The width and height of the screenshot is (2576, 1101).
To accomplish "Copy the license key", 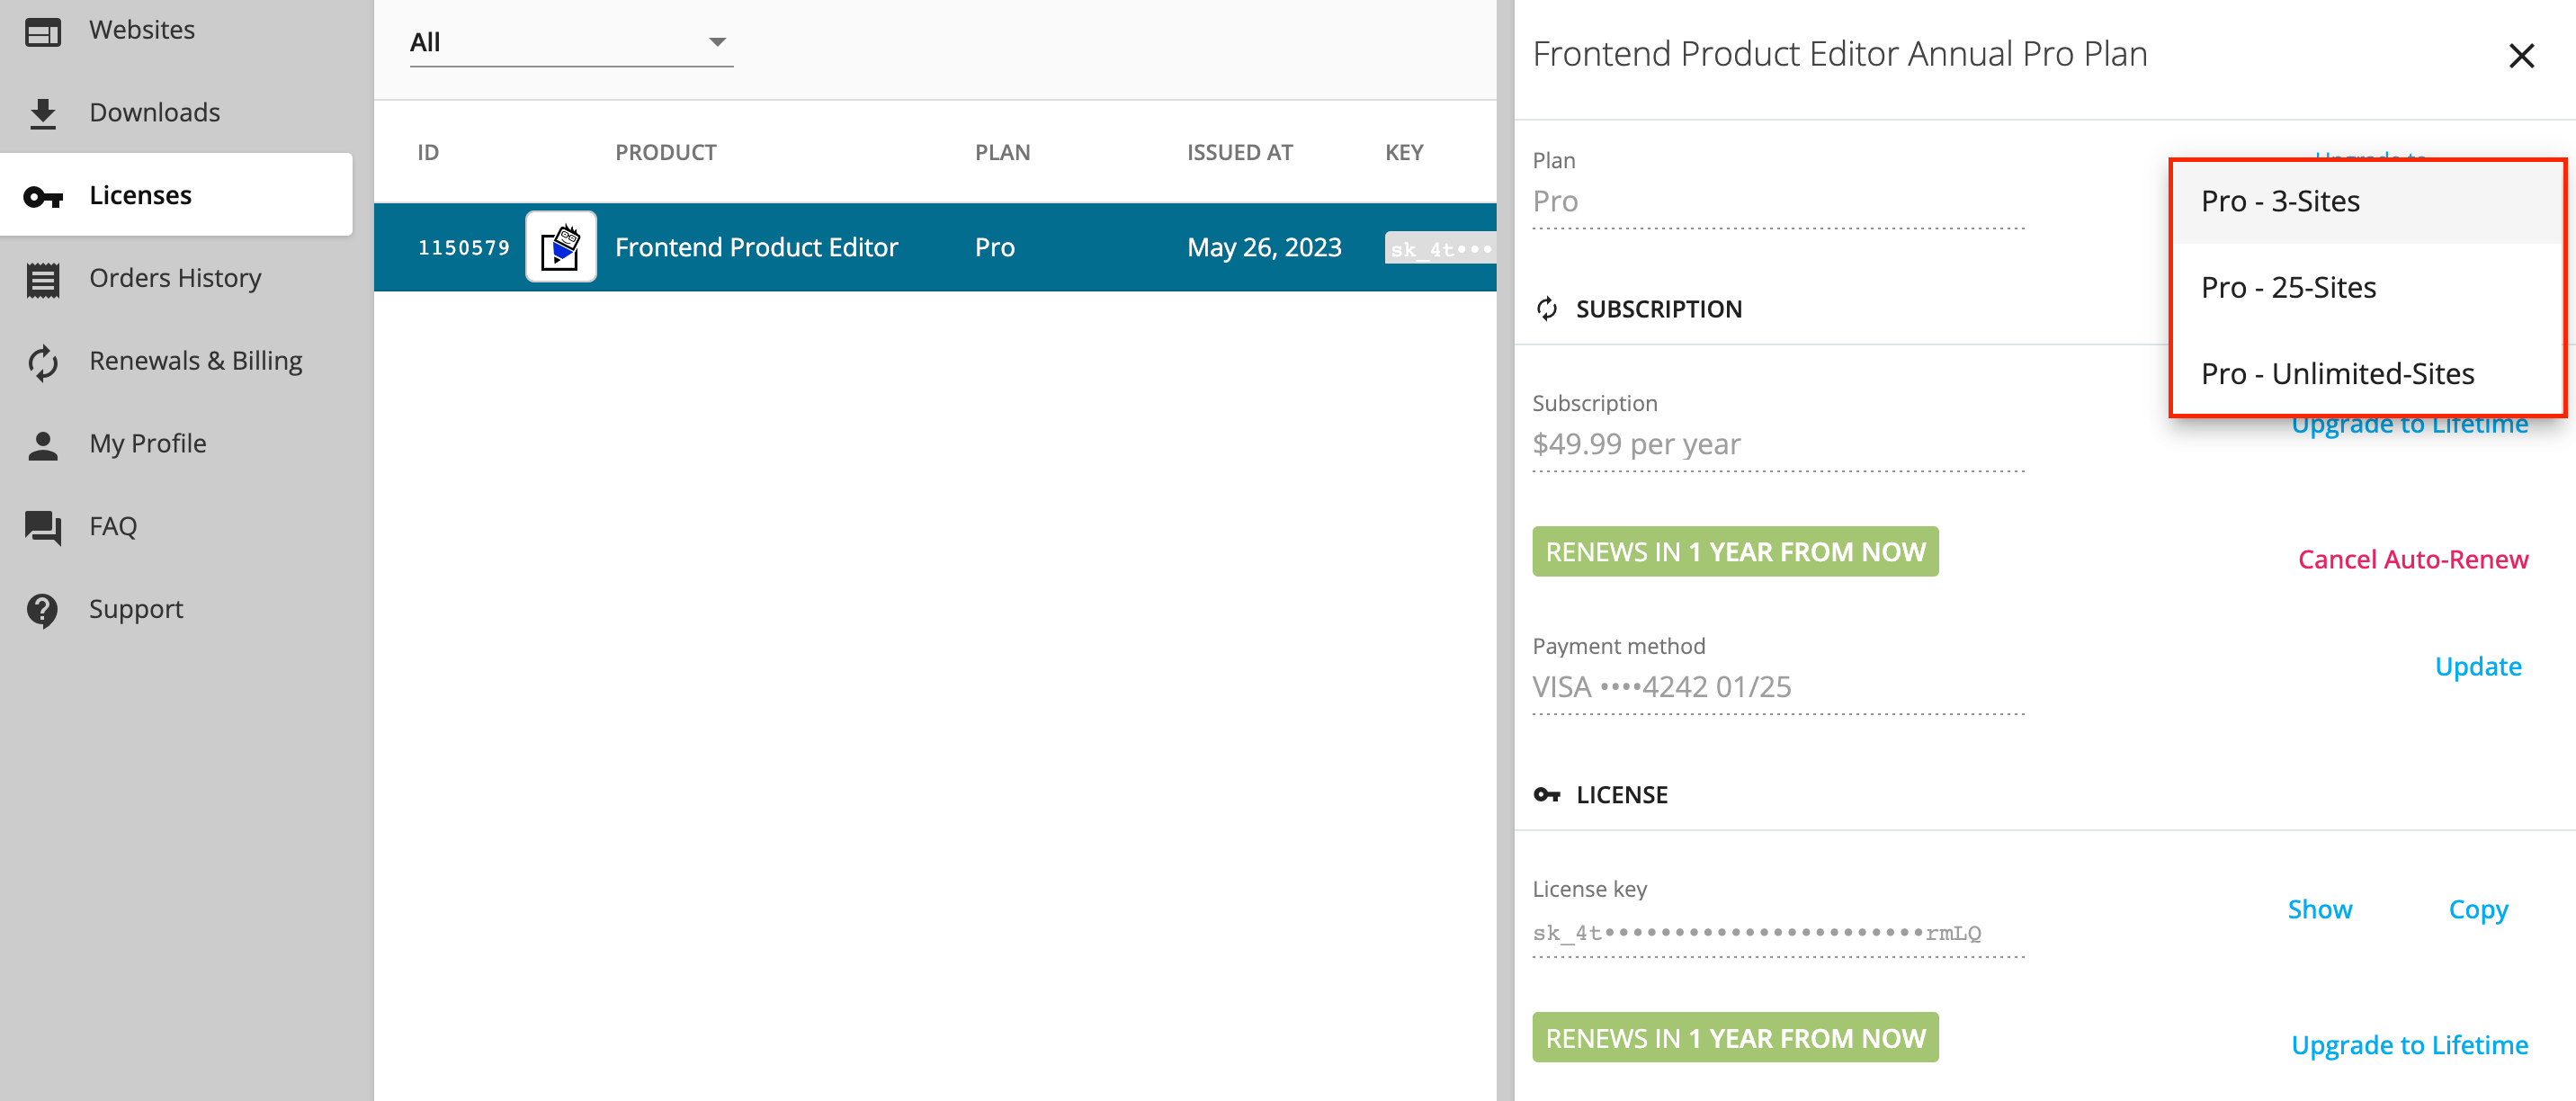I will click(x=2478, y=910).
